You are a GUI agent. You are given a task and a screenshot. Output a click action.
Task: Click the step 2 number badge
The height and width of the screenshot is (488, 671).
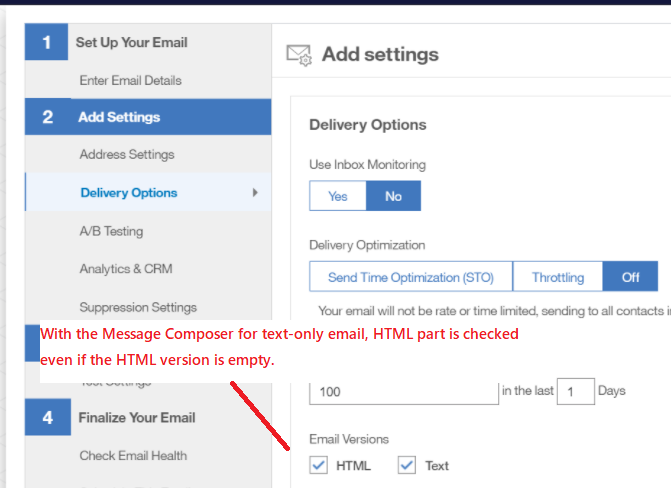point(46,117)
